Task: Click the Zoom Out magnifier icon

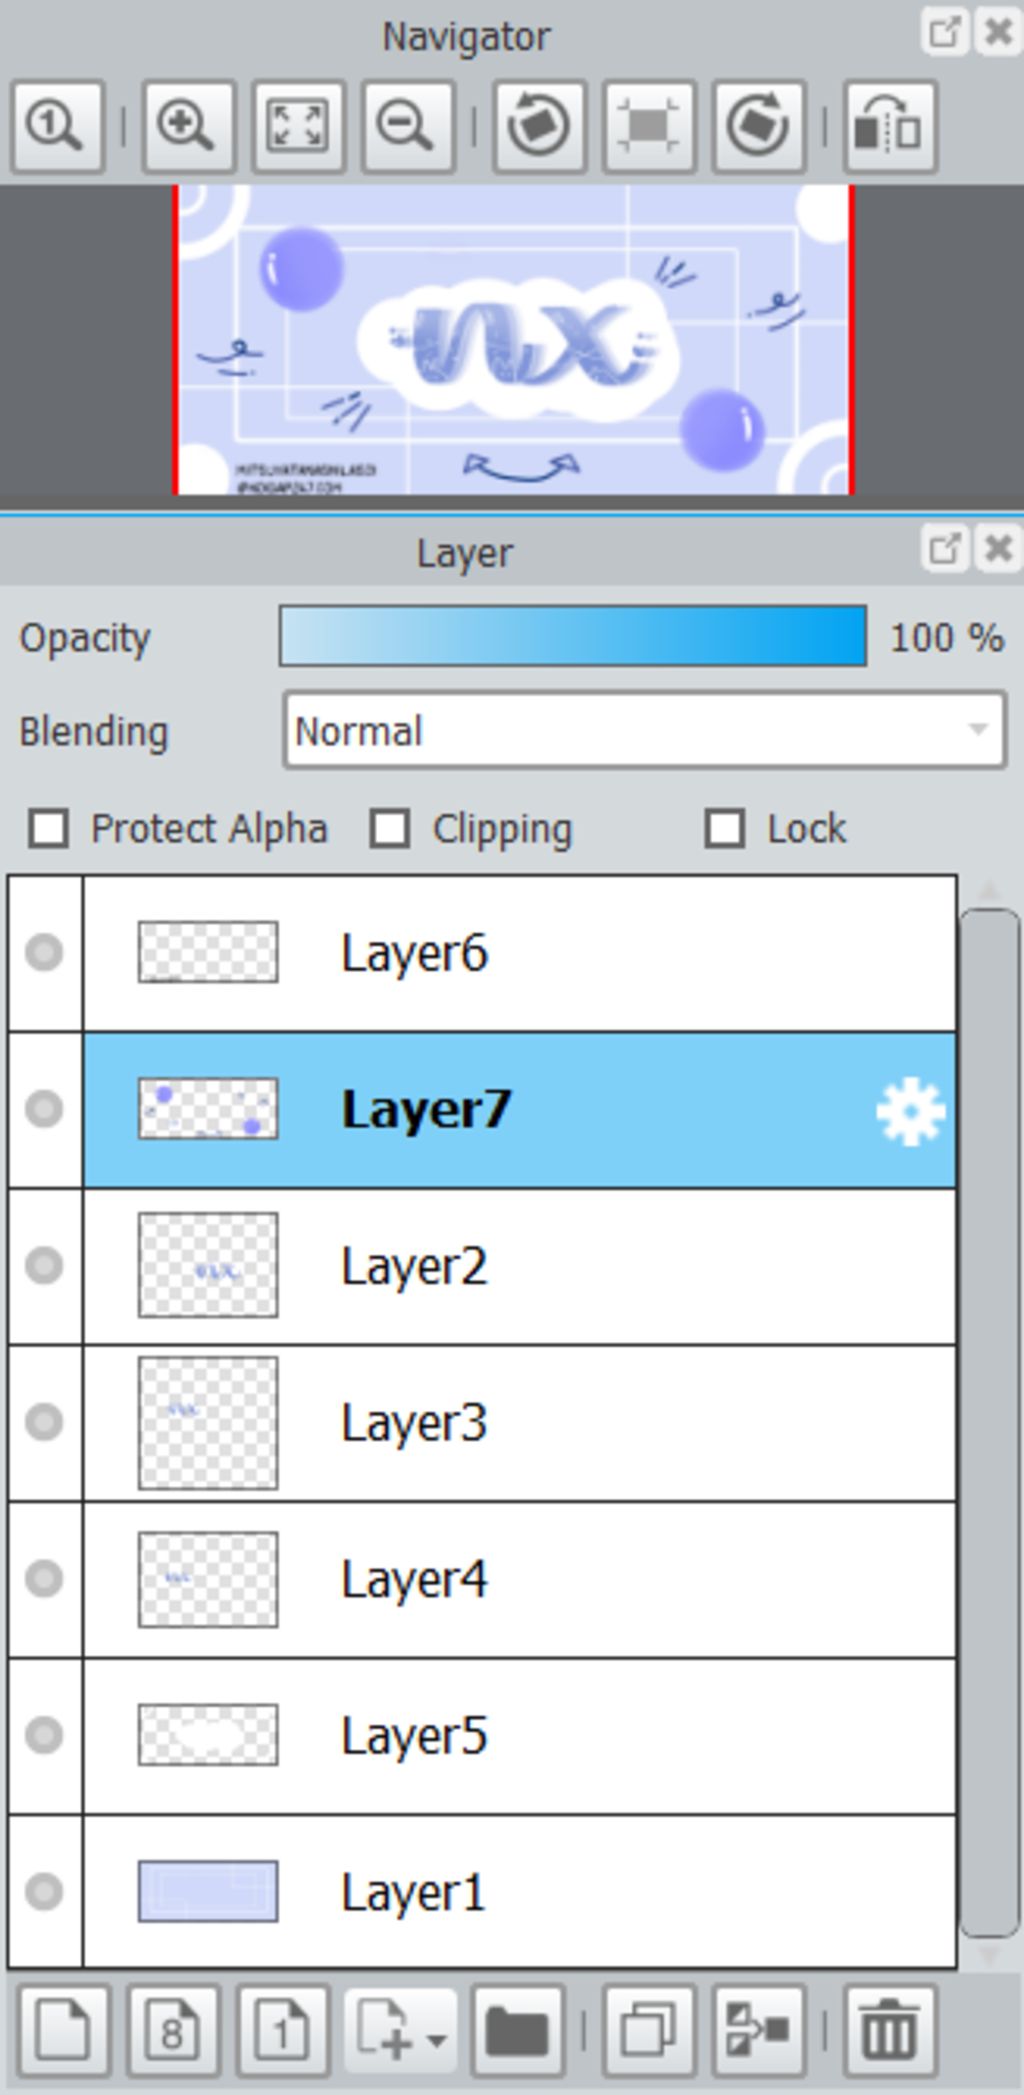Action: [407, 126]
